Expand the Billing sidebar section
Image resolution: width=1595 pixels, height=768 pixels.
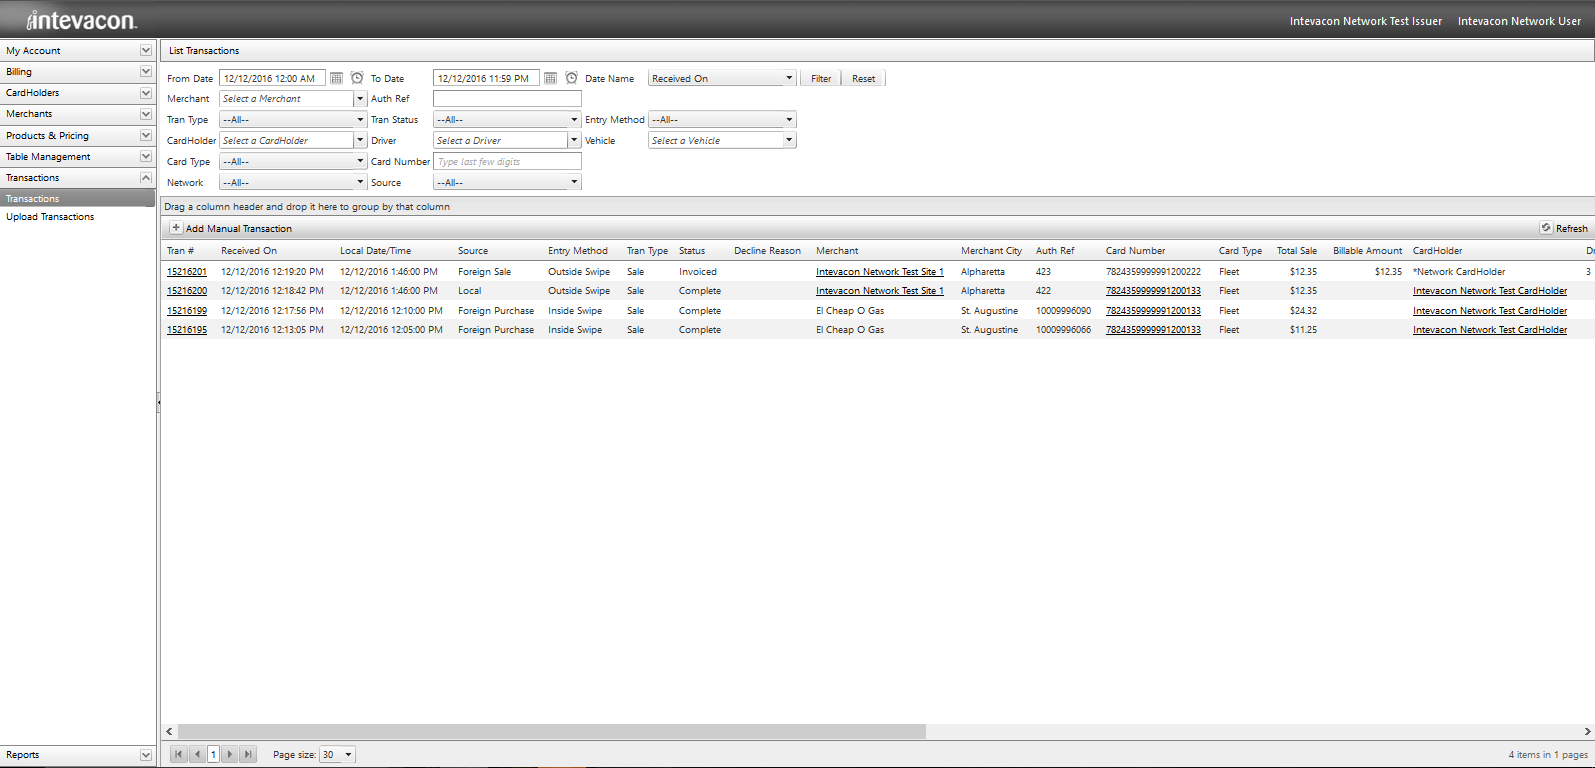tap(146, 72)
